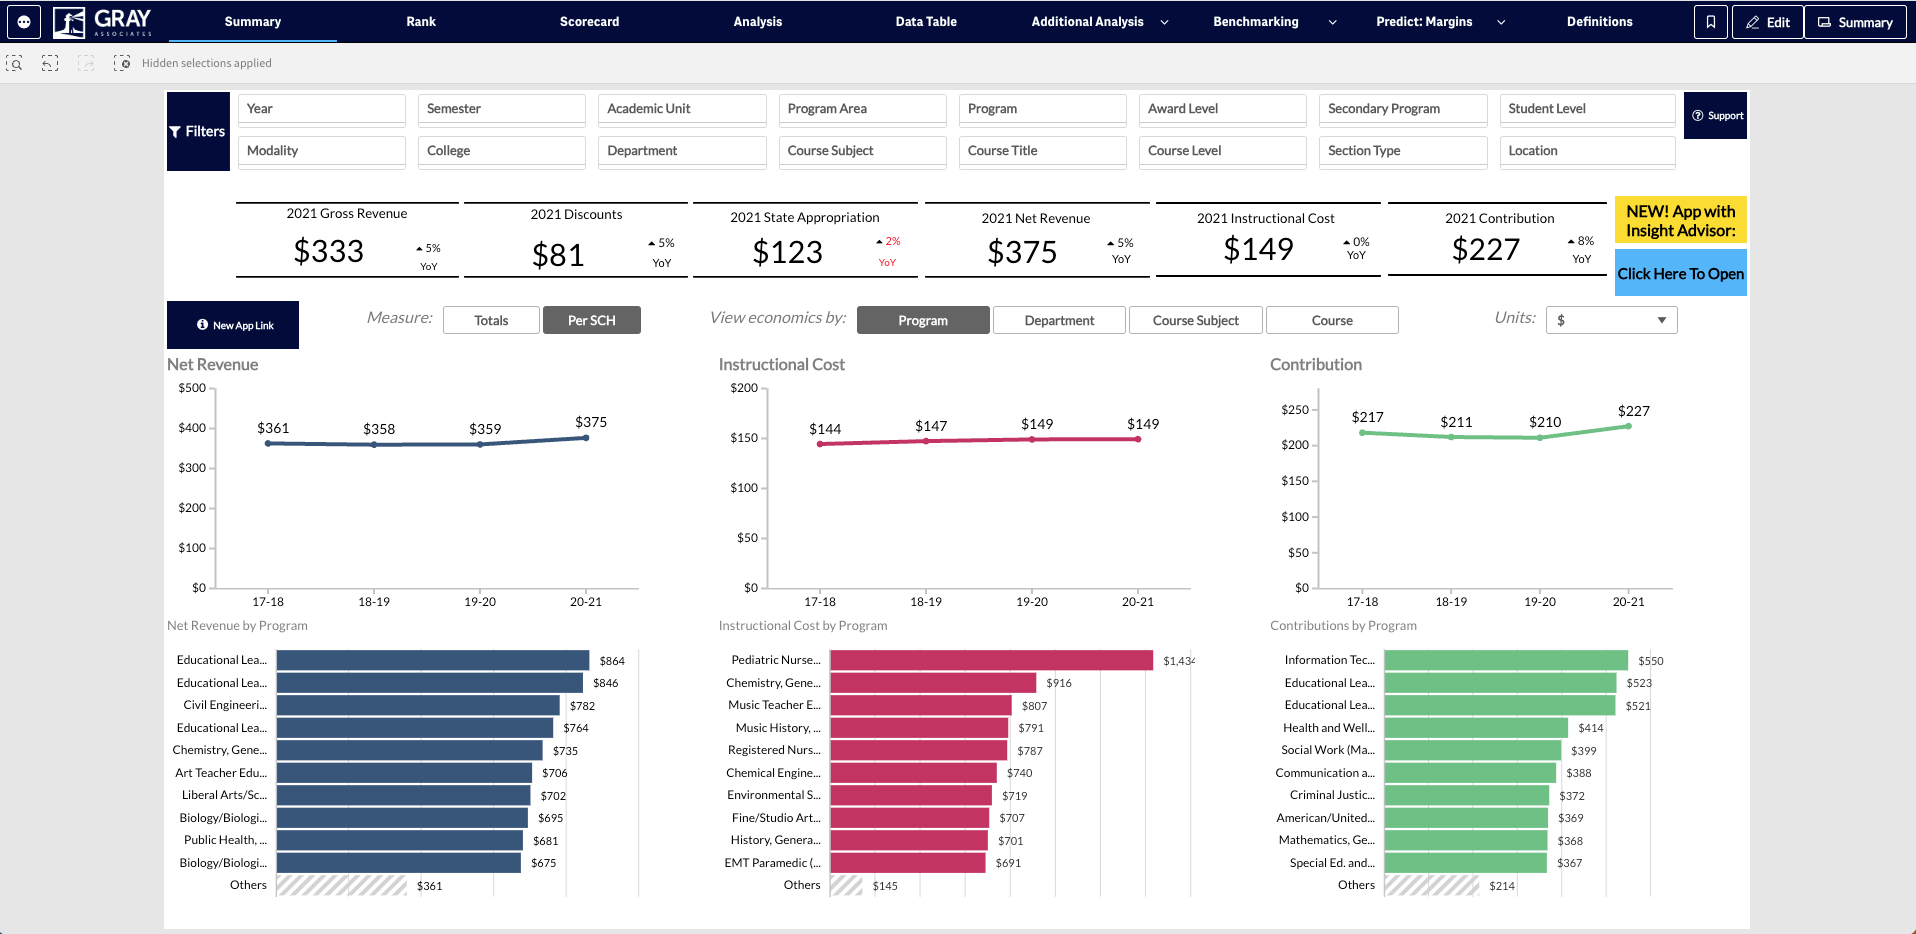View economics by Course
Image resolution: width=1916 pixels, height=934 pixels.
click(1332, 320)
